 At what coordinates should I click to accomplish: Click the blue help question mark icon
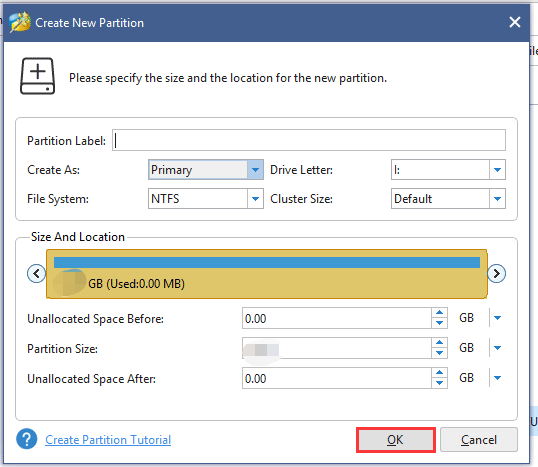click(x=27, y=439)
